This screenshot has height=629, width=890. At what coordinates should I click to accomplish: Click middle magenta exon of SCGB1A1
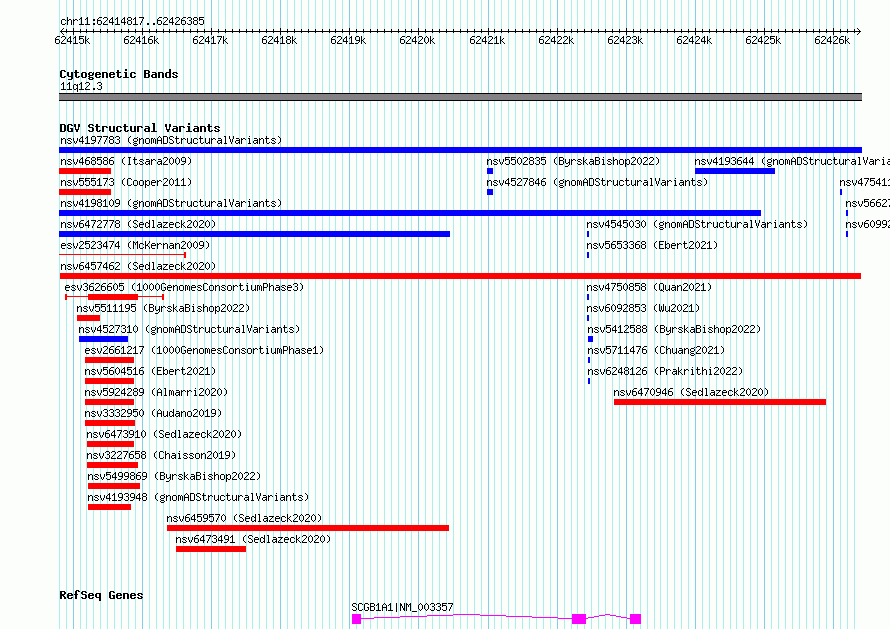(579, 619)
